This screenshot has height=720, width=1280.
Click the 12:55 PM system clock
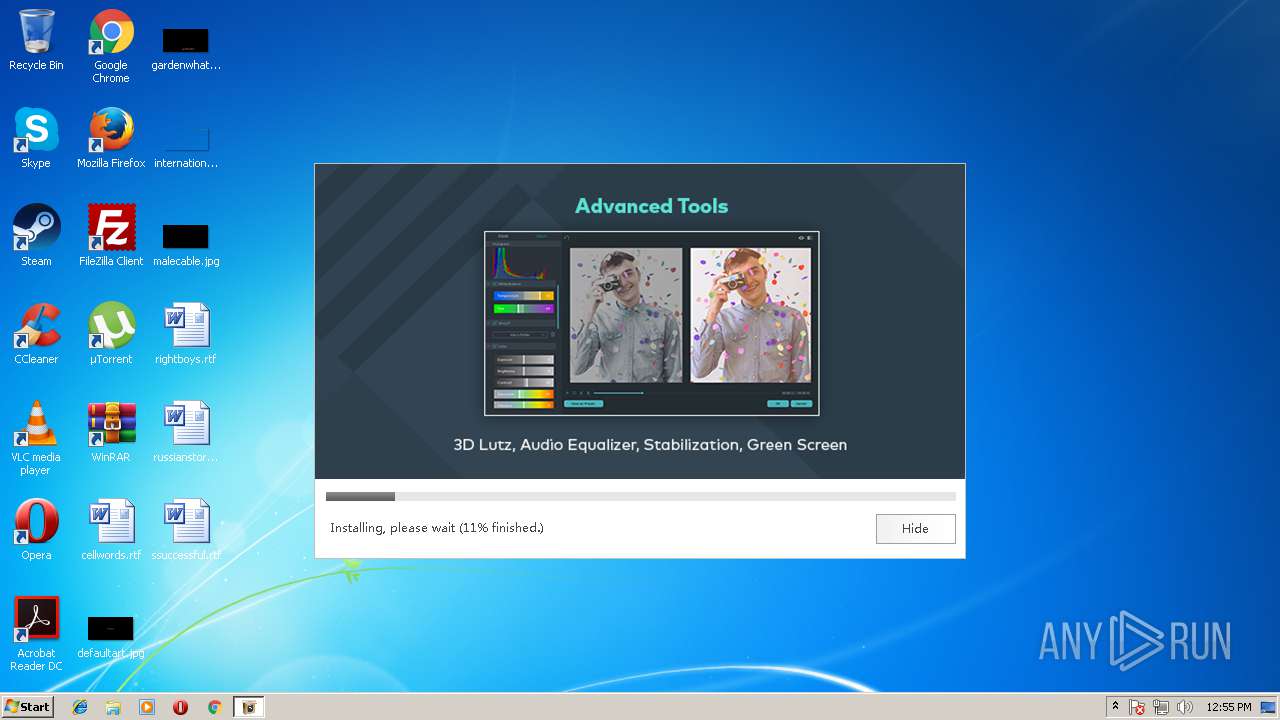[1229, 707]
